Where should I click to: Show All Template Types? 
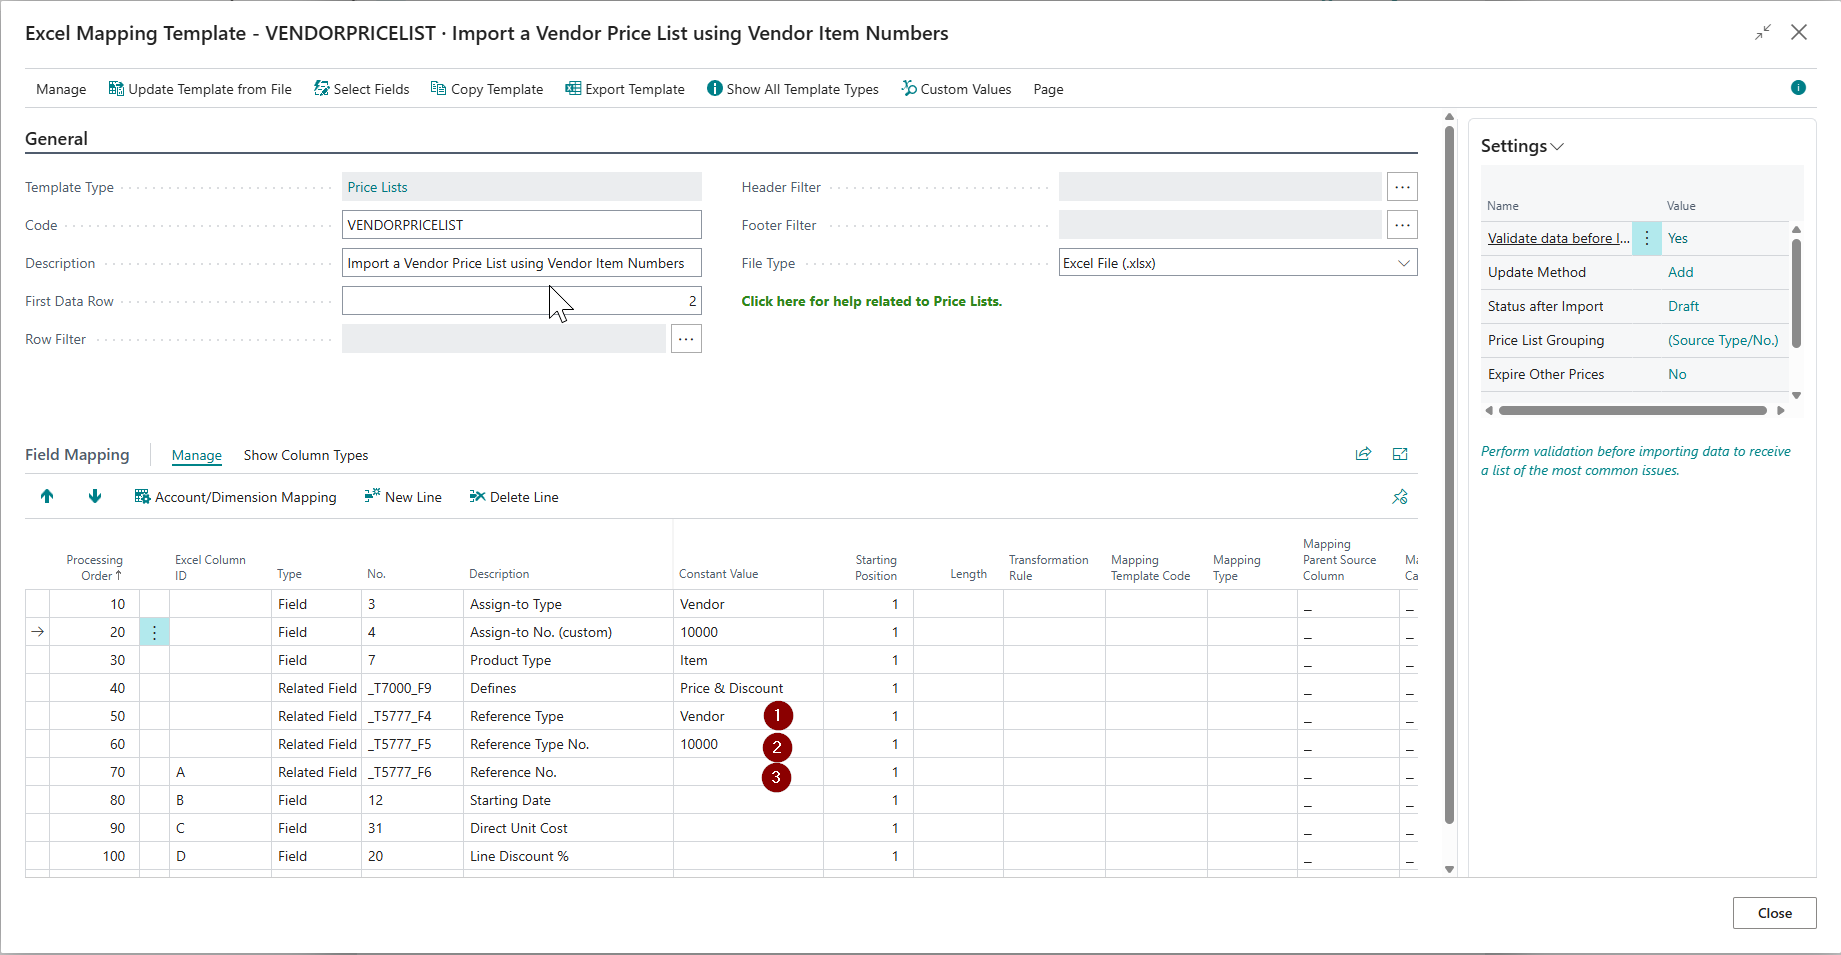point(793,89)
